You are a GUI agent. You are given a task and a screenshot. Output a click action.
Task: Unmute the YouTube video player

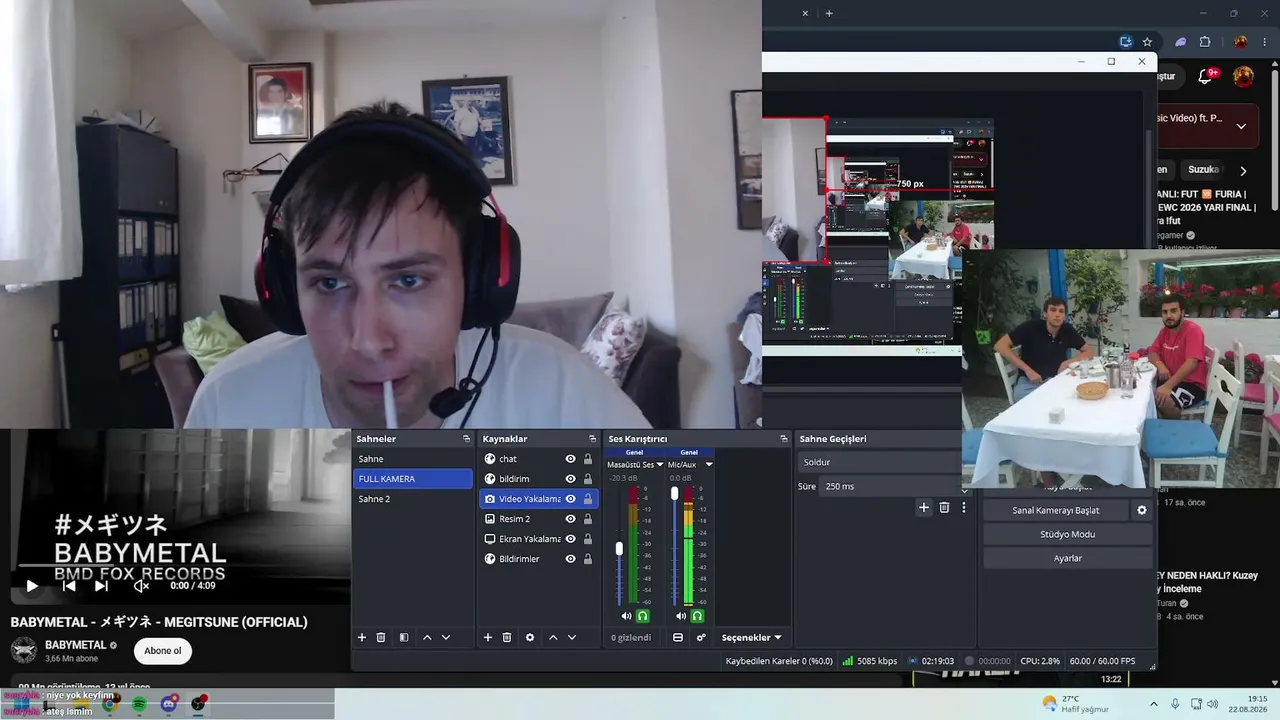(141, 586)
